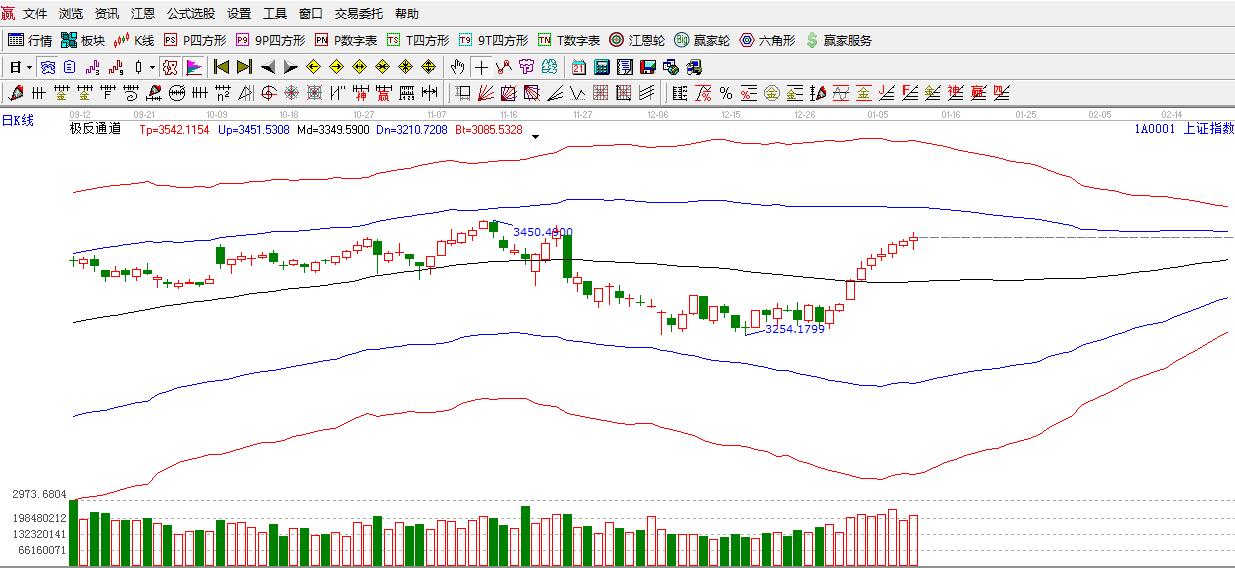Open the 公式选股 menu
Viewport: 1235px width, 568px height.
[x=190, y=14]
